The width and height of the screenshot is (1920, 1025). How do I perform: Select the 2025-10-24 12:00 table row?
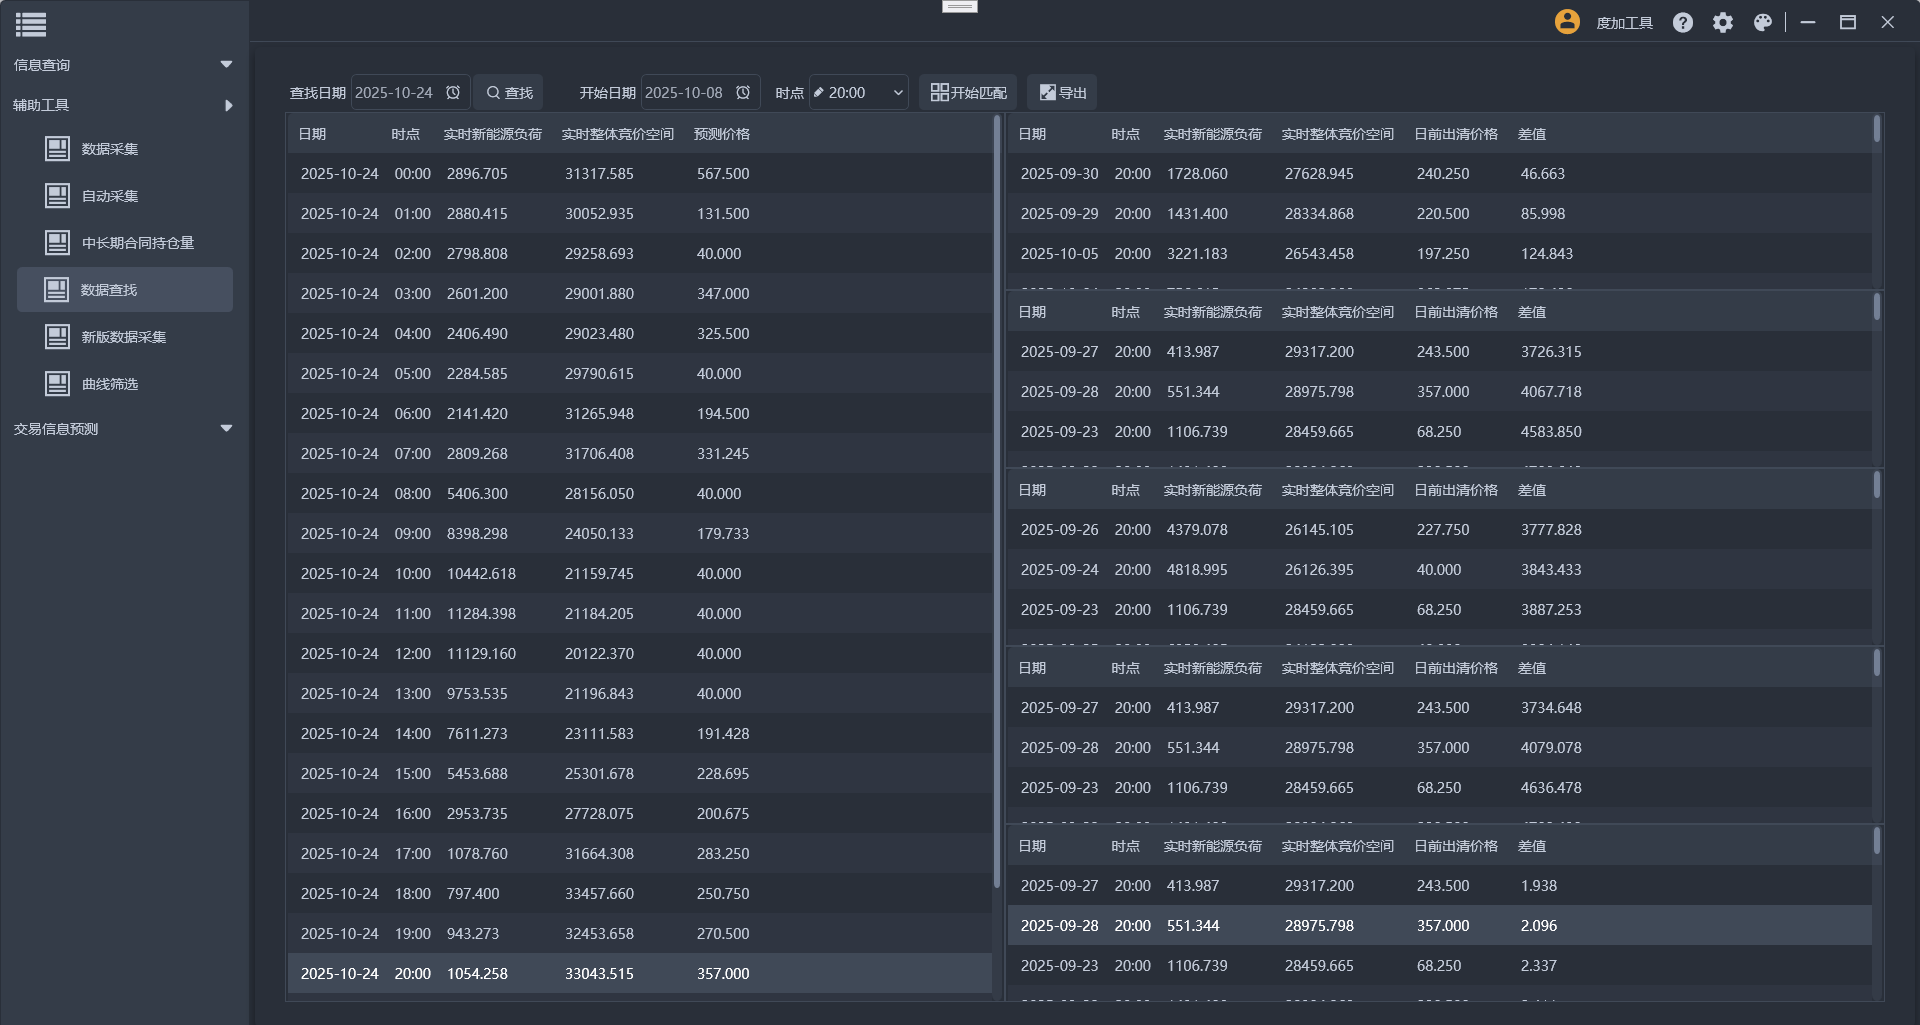coord(640,654)
